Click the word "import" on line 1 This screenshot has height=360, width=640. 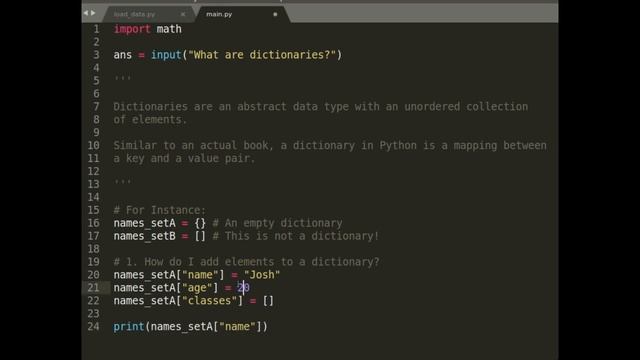click(132, 29)
